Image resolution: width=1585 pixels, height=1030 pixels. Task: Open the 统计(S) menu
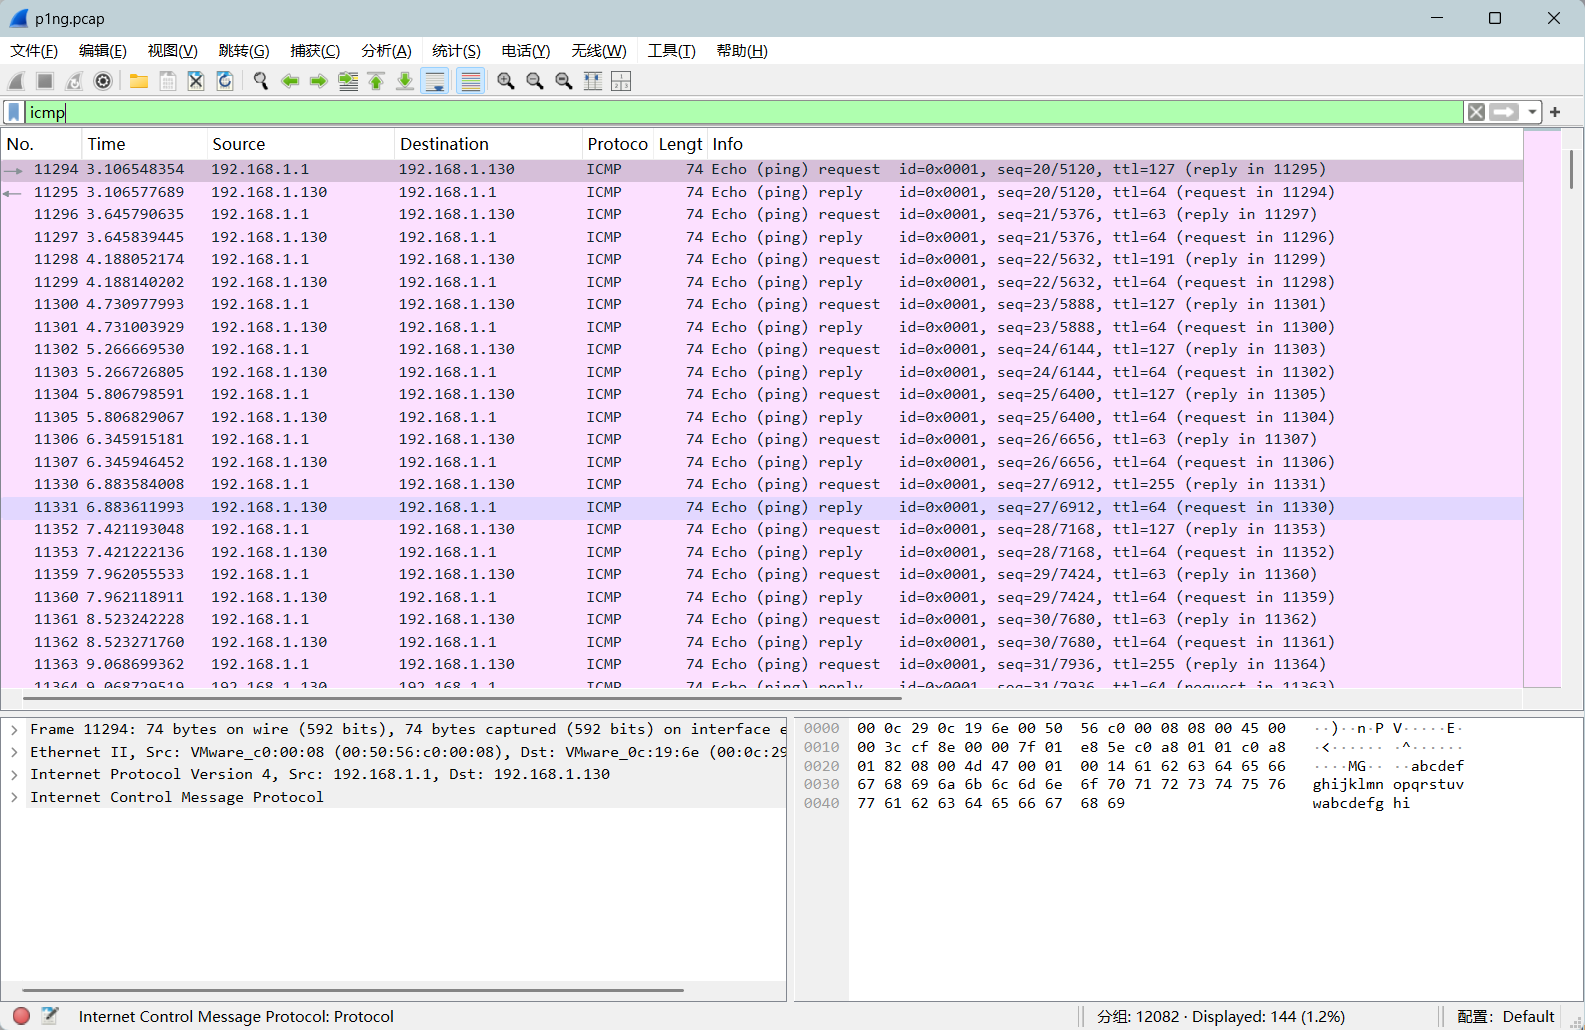coord(456,51)
